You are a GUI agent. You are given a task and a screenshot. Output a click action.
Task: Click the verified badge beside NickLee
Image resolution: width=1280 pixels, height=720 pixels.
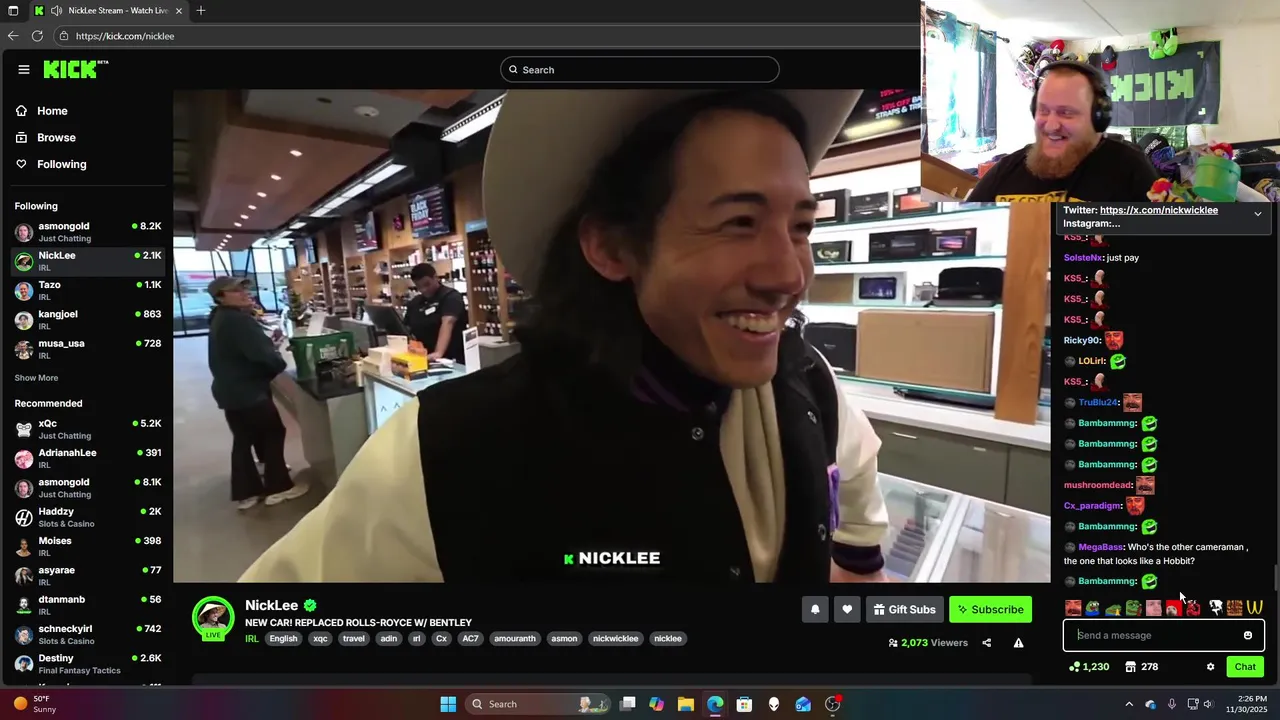pos(310,605)
